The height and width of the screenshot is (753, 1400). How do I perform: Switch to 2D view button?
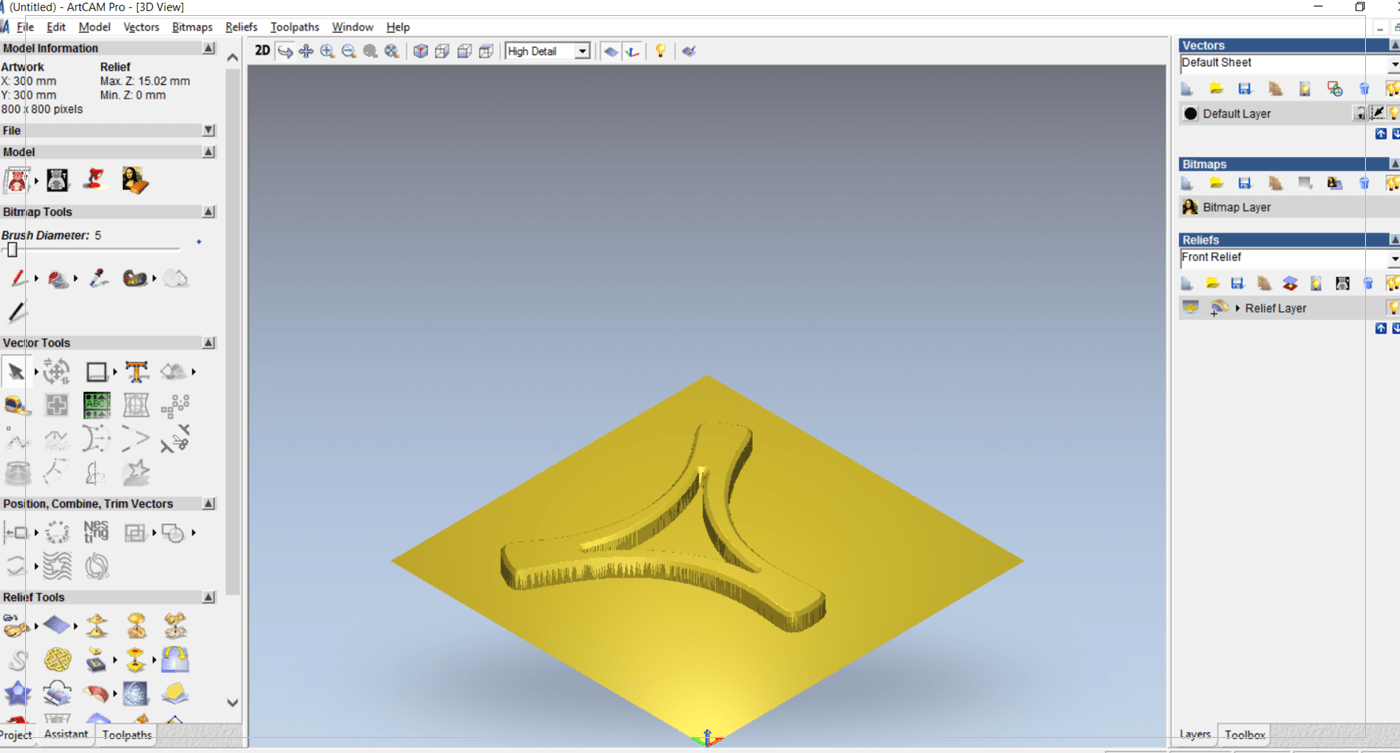[262, 51]
